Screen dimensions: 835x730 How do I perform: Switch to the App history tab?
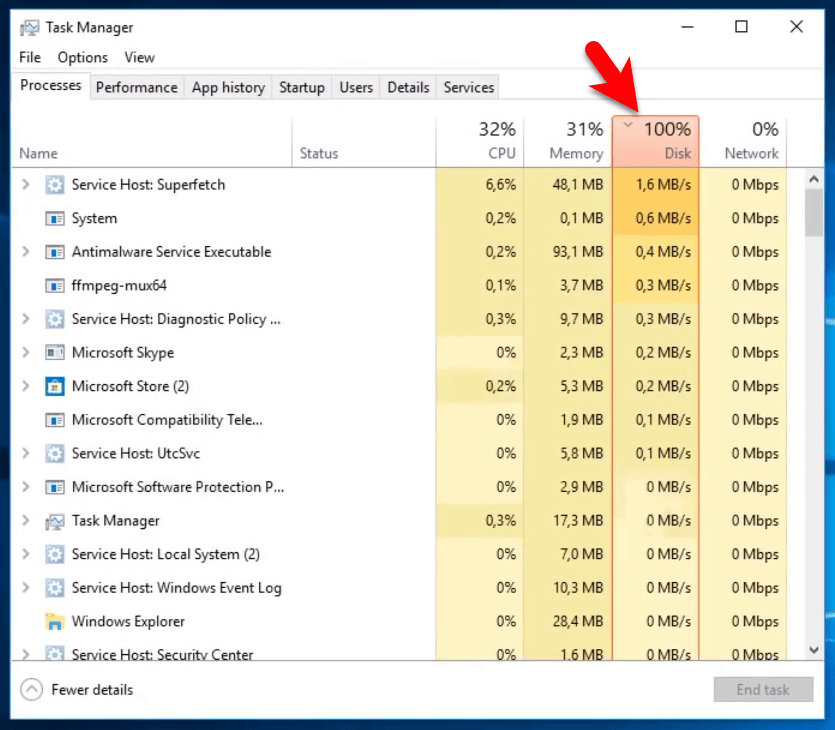click(x=228, y=87)
